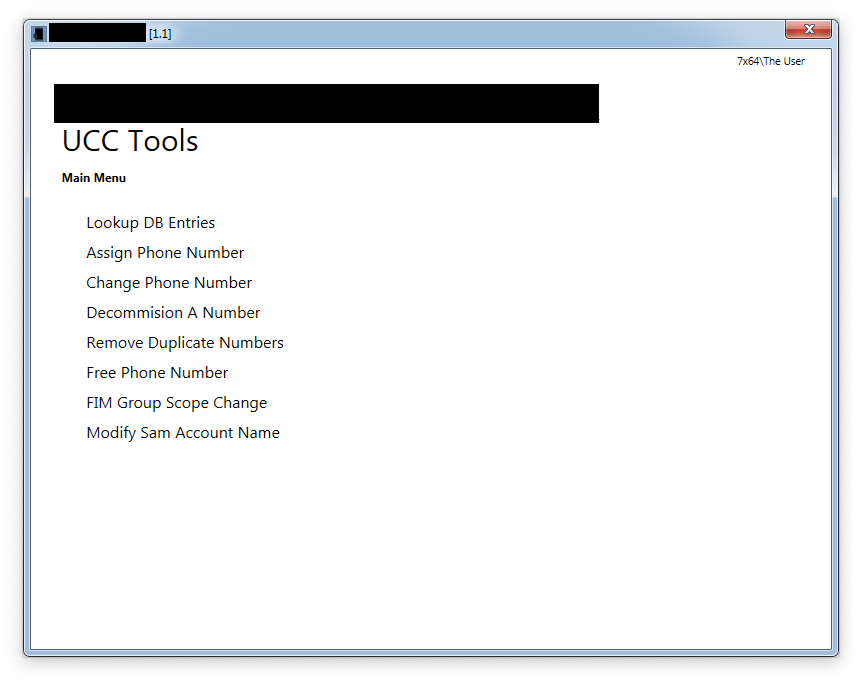862x684 pixels.
Task: Close the window with red X button
Action: 808,30
